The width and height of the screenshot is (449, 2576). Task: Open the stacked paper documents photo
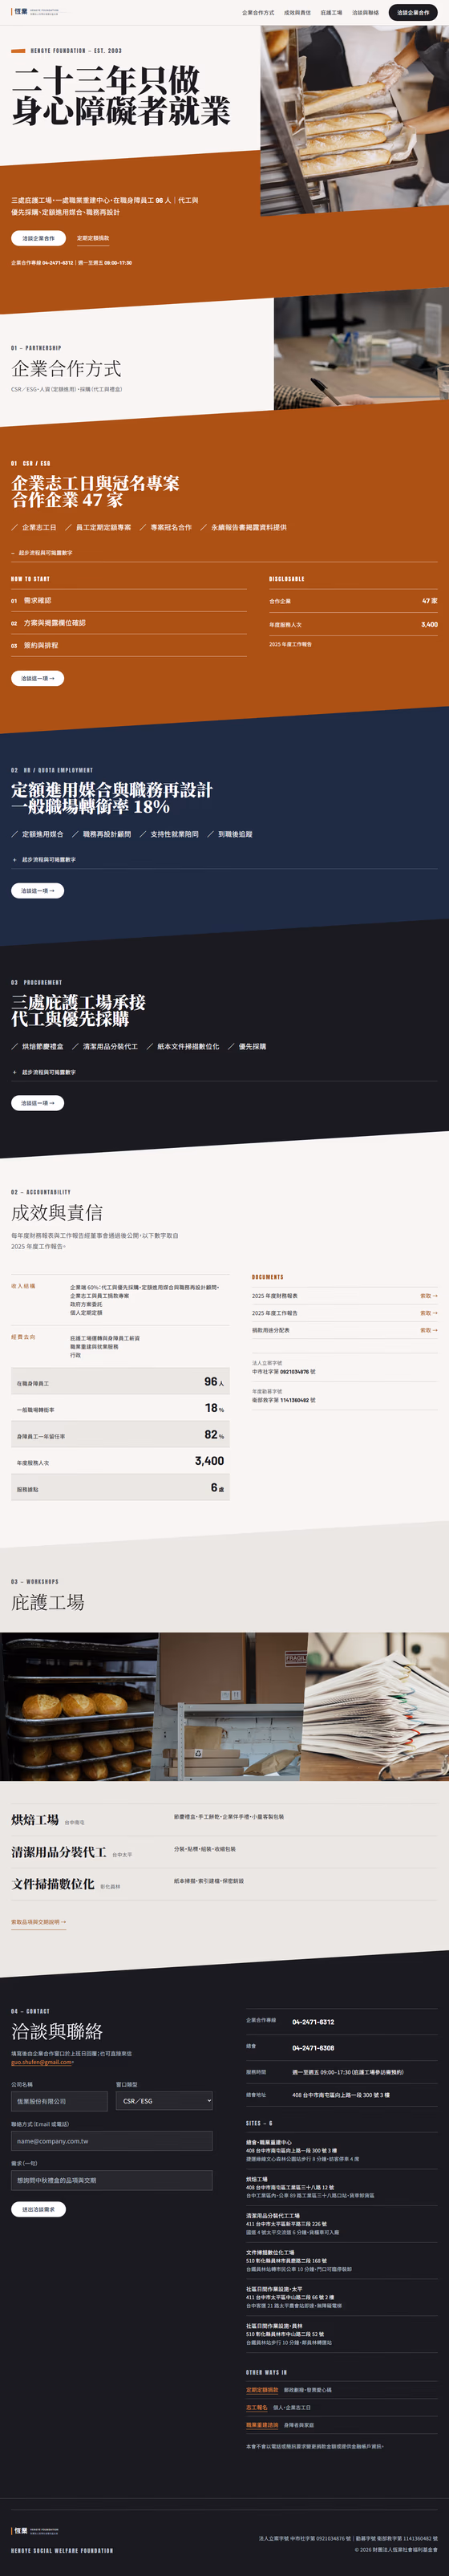click(377, 1706)
